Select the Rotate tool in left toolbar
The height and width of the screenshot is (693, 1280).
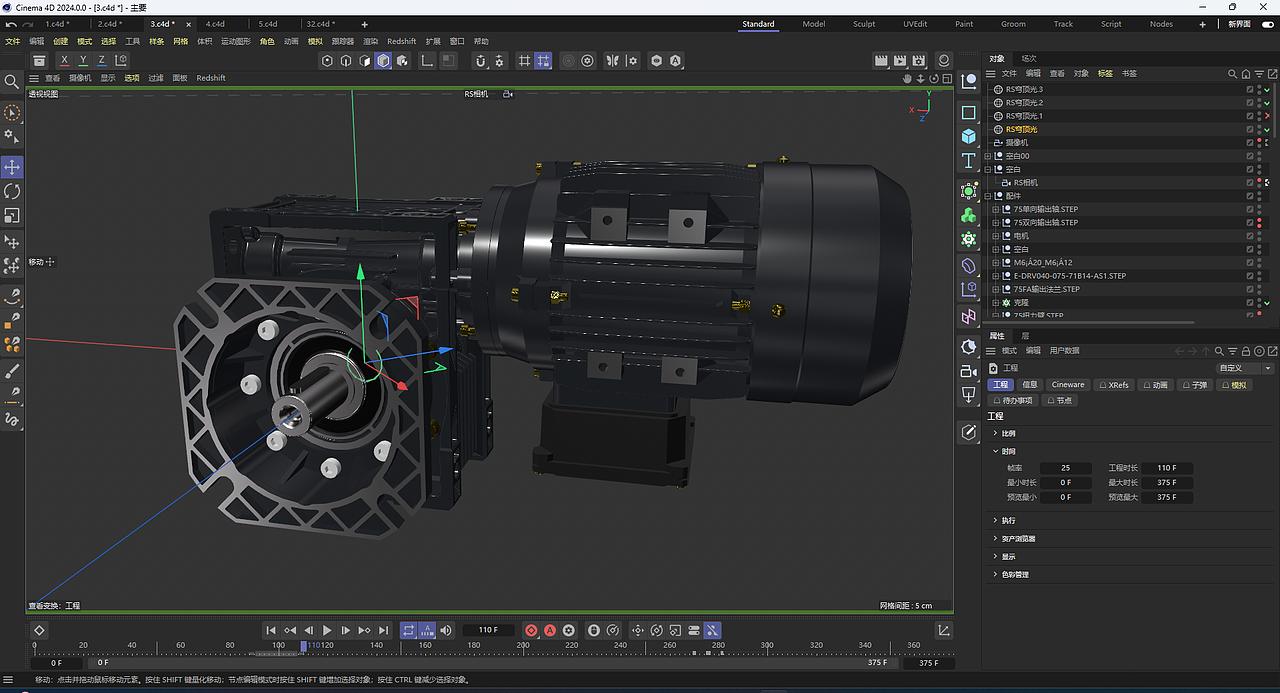[x=12, y=191]
